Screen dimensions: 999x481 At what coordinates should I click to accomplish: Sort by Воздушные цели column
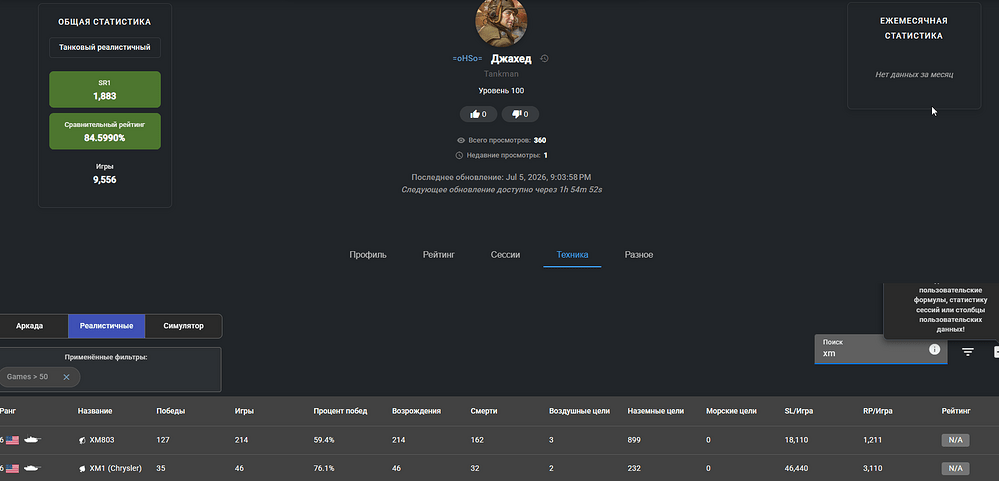(x=579, y=412)
